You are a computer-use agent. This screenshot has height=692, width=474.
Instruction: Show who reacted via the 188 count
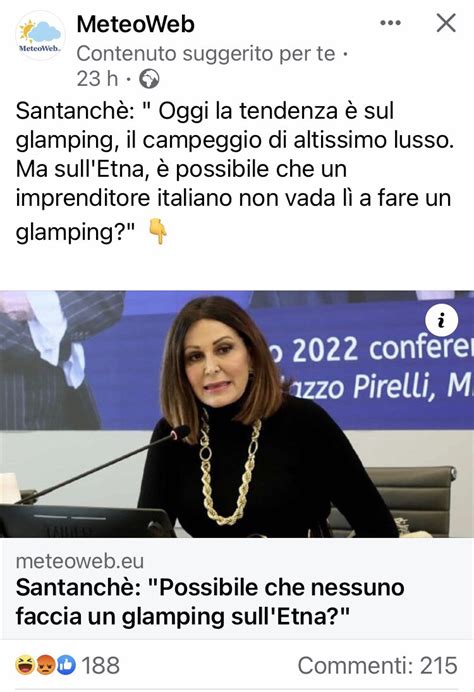(100, 665)
